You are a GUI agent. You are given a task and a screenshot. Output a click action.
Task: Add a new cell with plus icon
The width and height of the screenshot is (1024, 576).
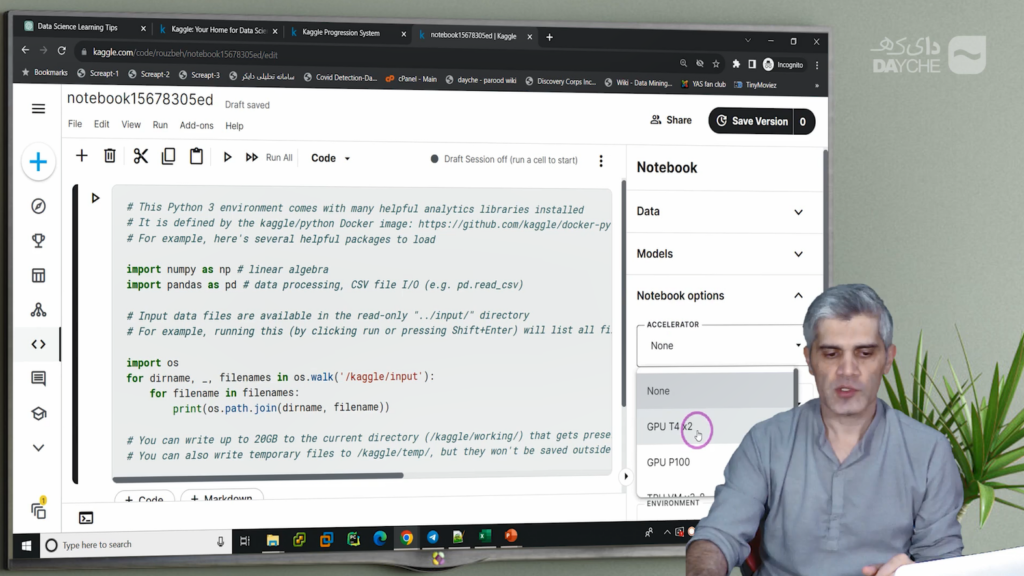click(82, 155)
